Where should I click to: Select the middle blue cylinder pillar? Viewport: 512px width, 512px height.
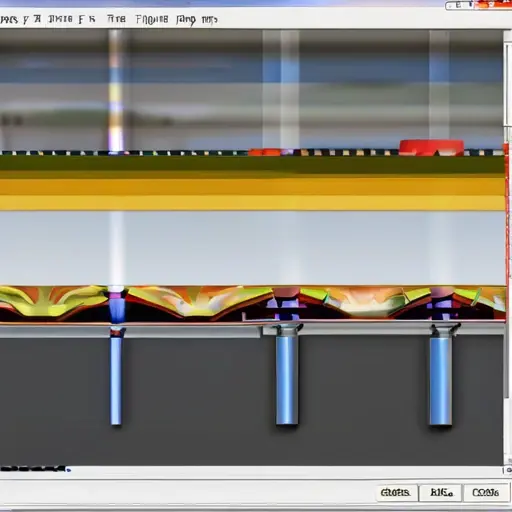(287, 380)
